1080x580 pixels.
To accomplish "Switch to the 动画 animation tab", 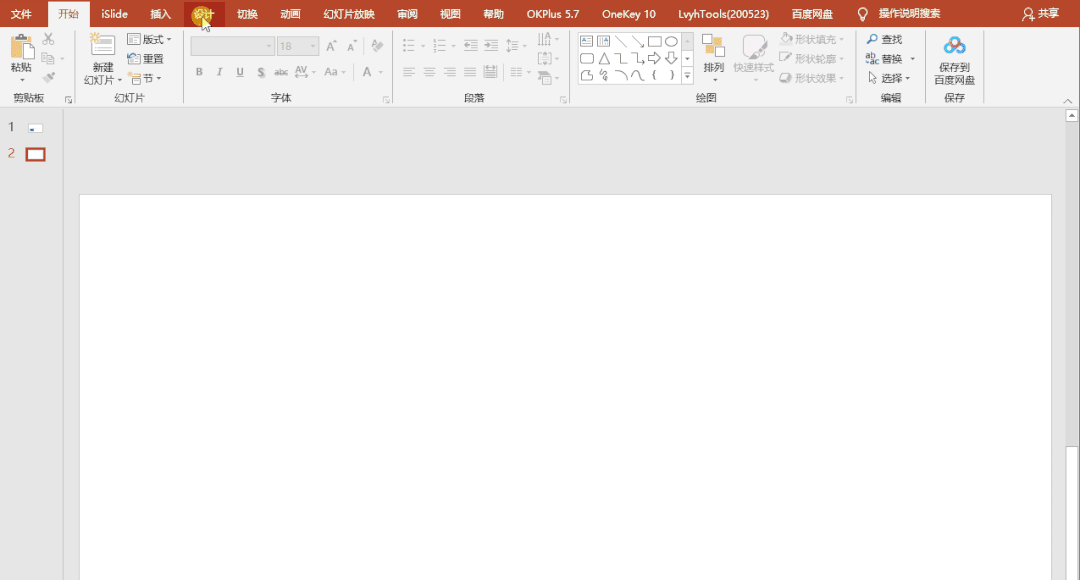I will [290, 14].
